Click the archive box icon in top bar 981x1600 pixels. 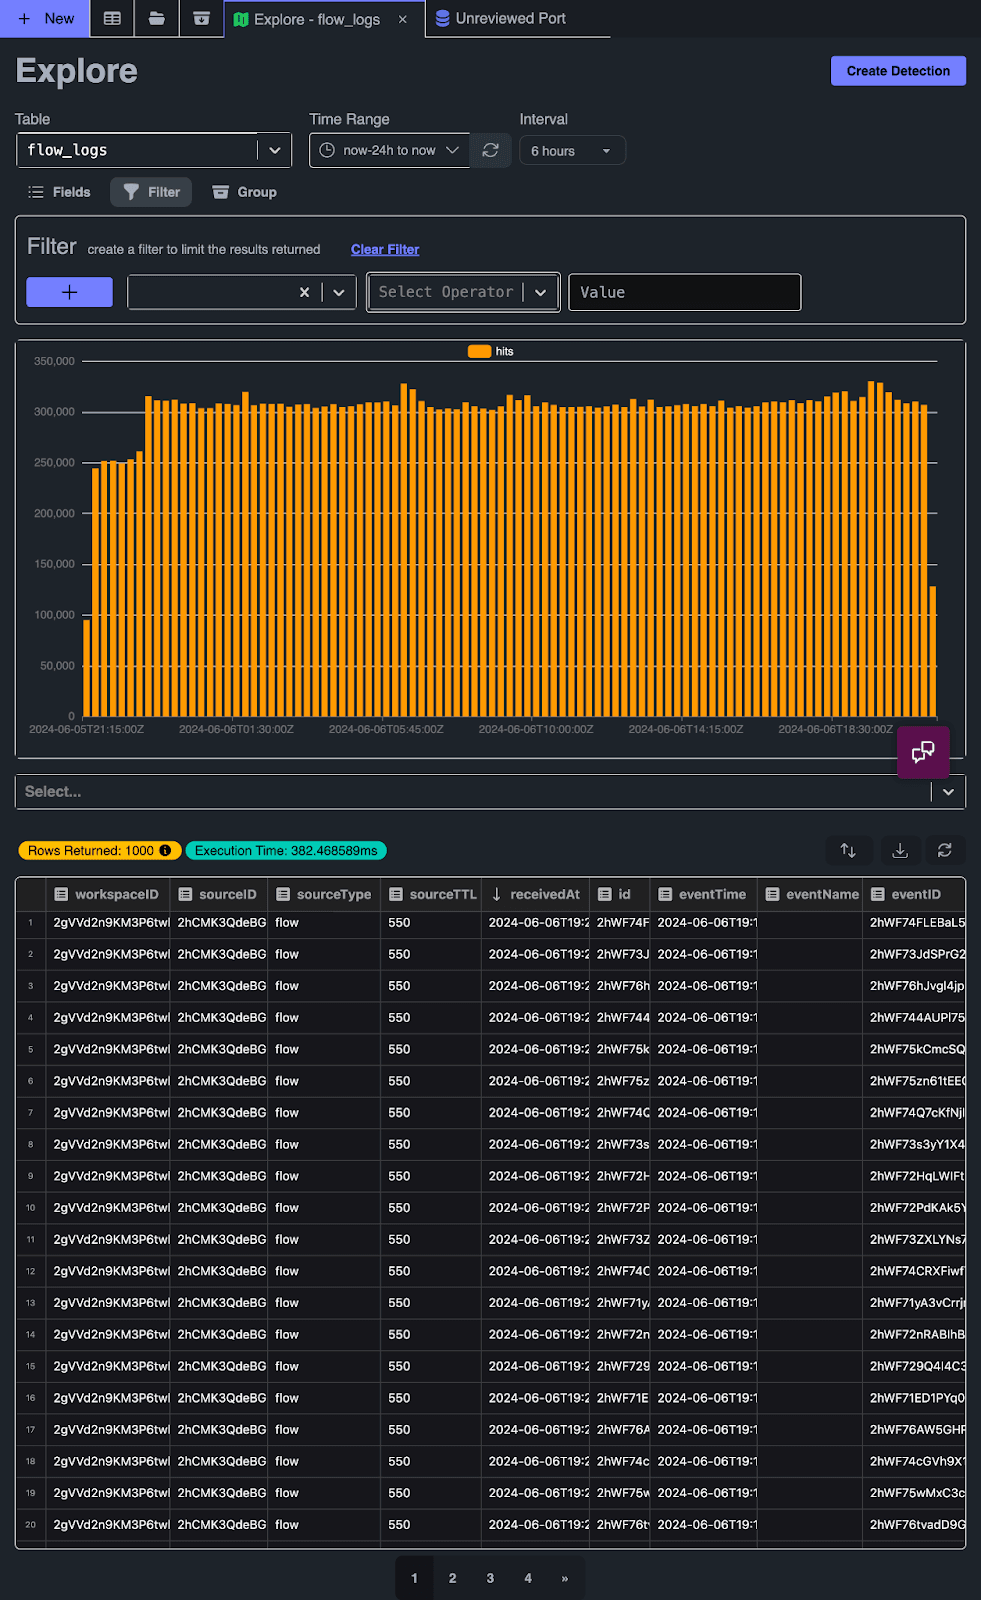tap(201, 19)
